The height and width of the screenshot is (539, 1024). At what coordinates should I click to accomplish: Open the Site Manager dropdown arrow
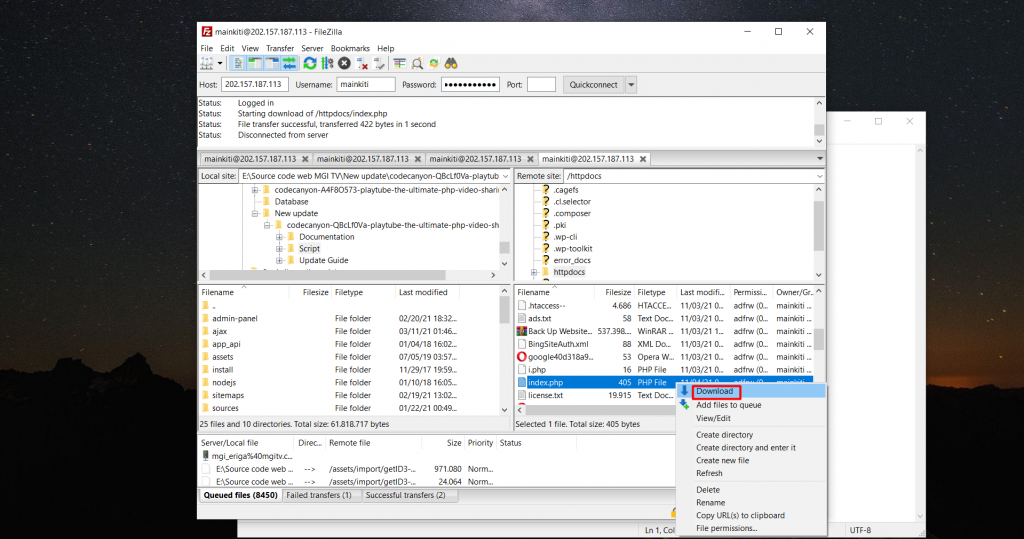(220, 63)
